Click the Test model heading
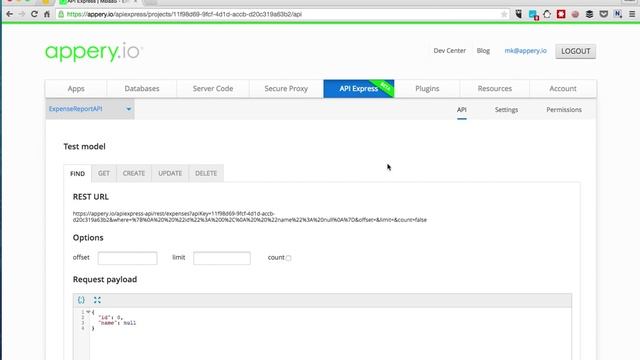 (84, 147)
